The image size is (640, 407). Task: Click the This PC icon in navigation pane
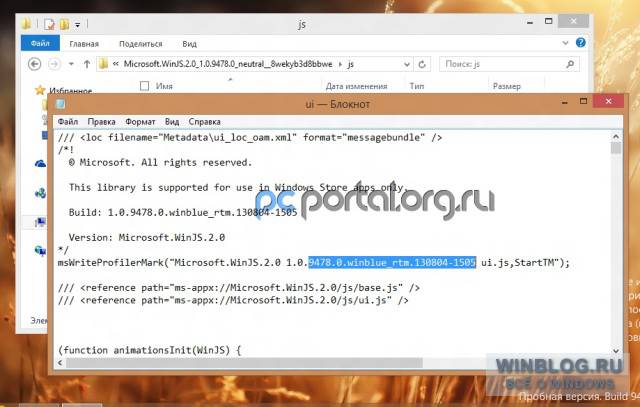coord(40,222)
